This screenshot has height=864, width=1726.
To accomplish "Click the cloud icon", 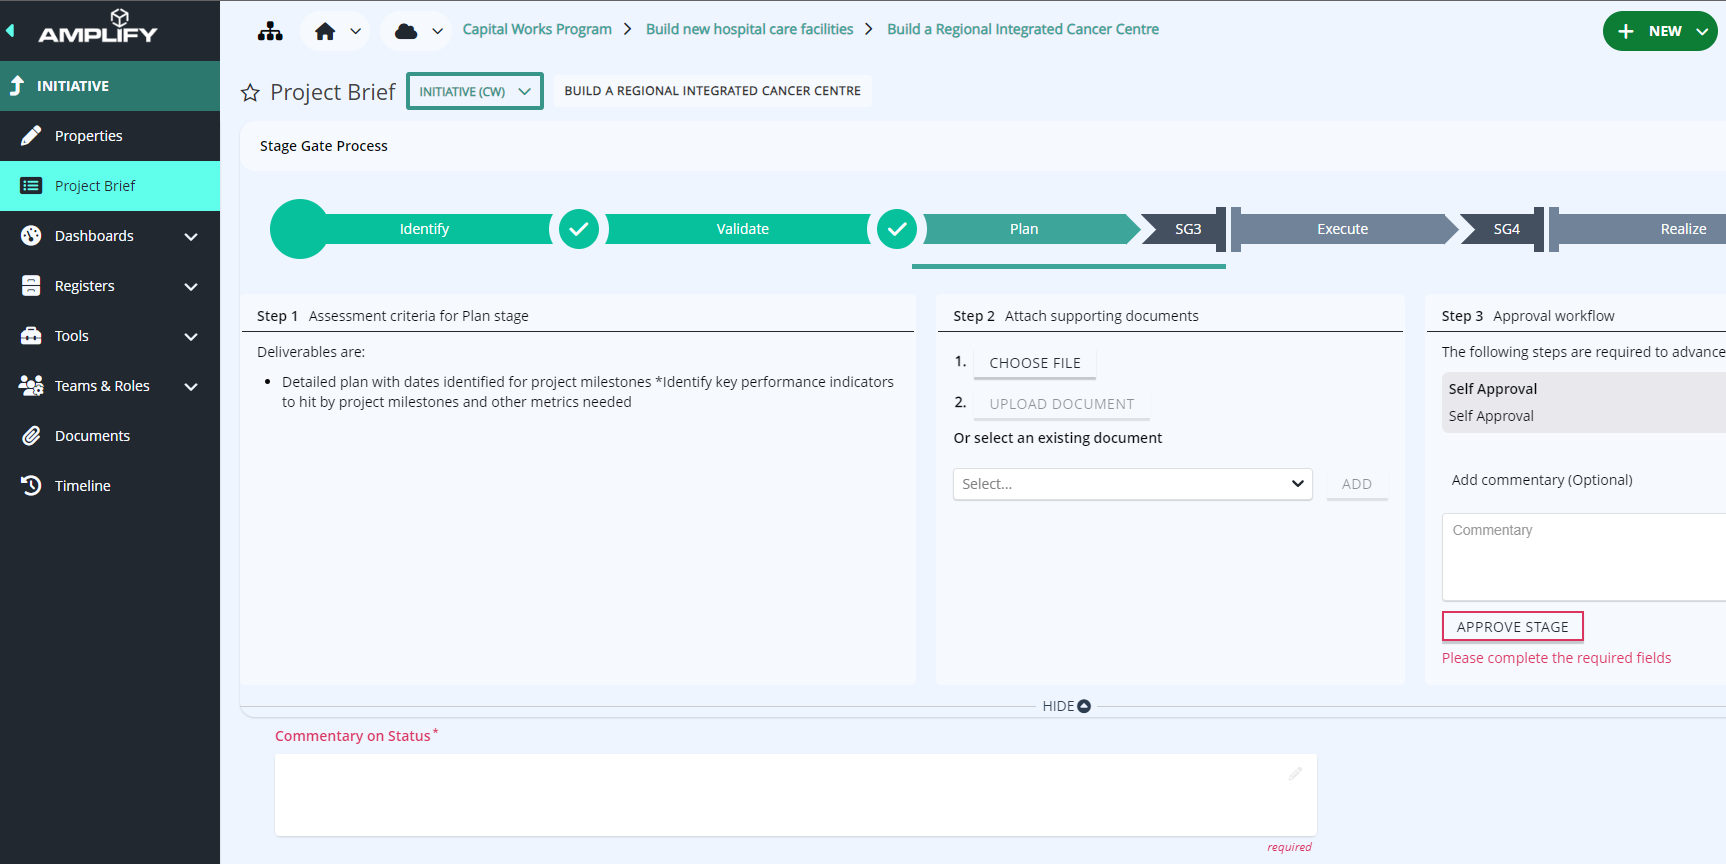I will (x=406, y=31).
